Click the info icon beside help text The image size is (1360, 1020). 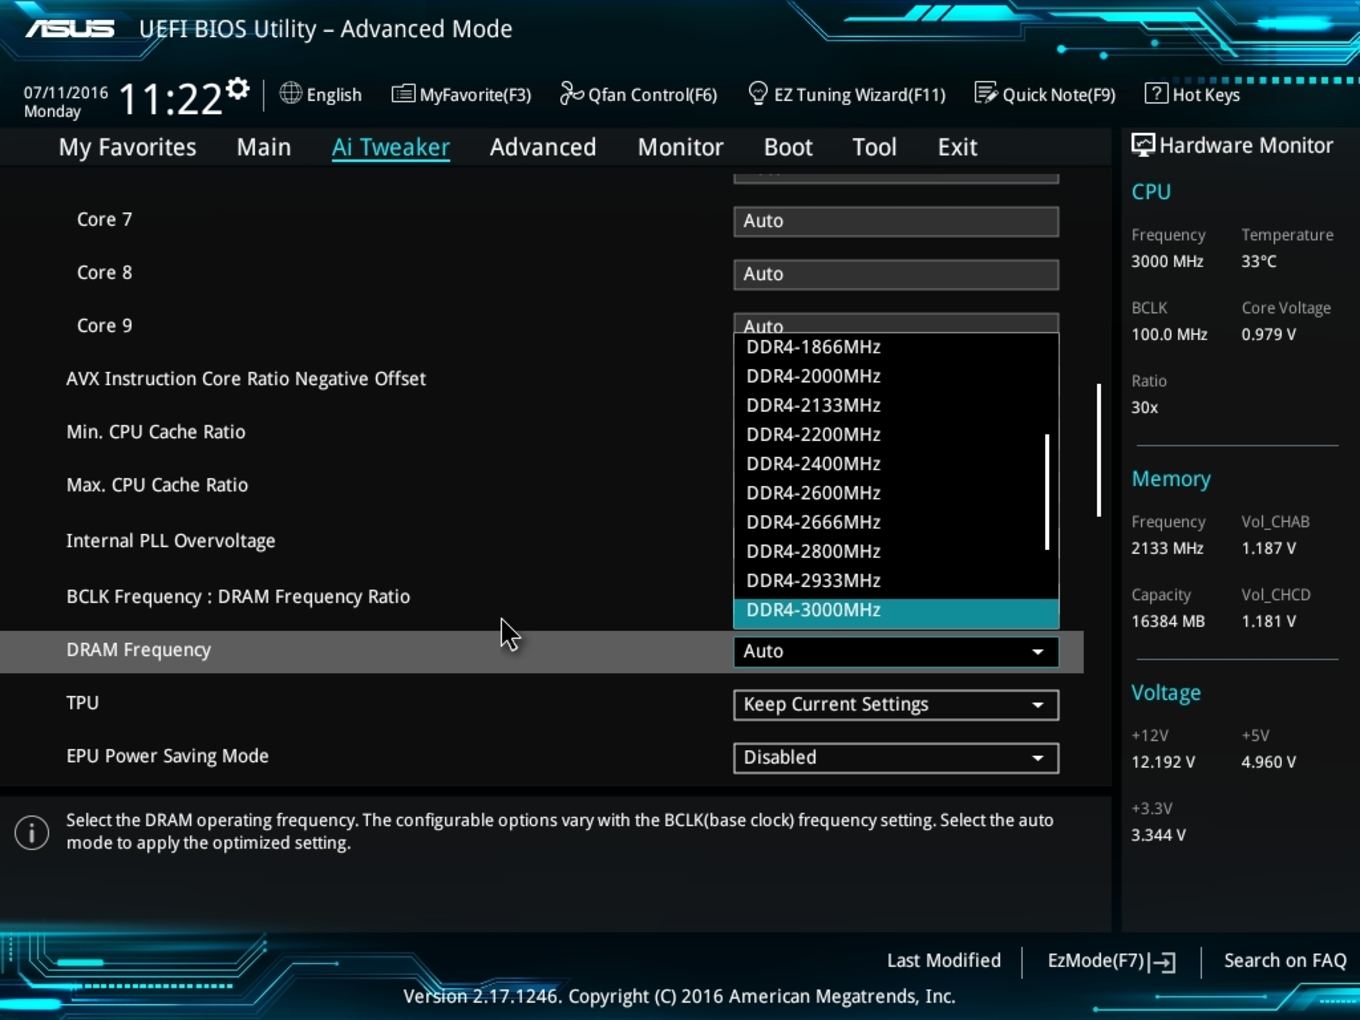(x=32, y=832)
